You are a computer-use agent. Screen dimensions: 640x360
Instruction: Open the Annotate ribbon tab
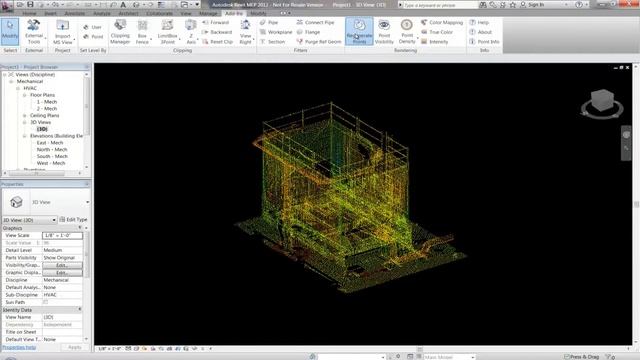(x=75, y=13)
